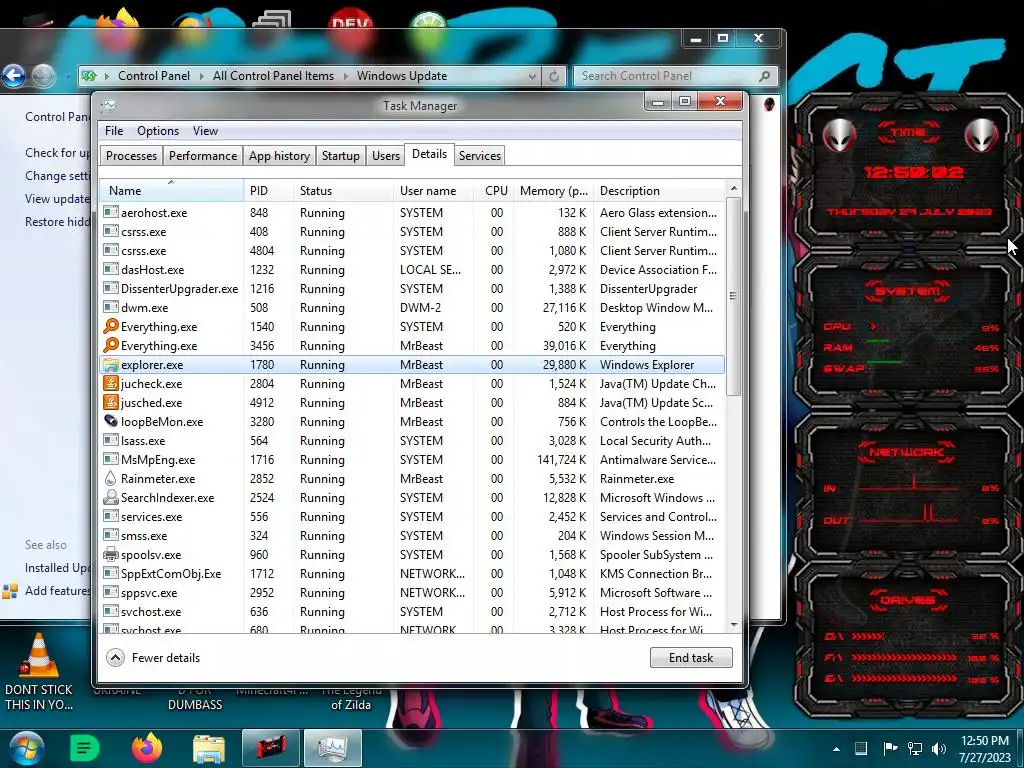The image size is (1024, 768).
Task: Switch to the Processes tab
Action: click(x=131, y=155)
